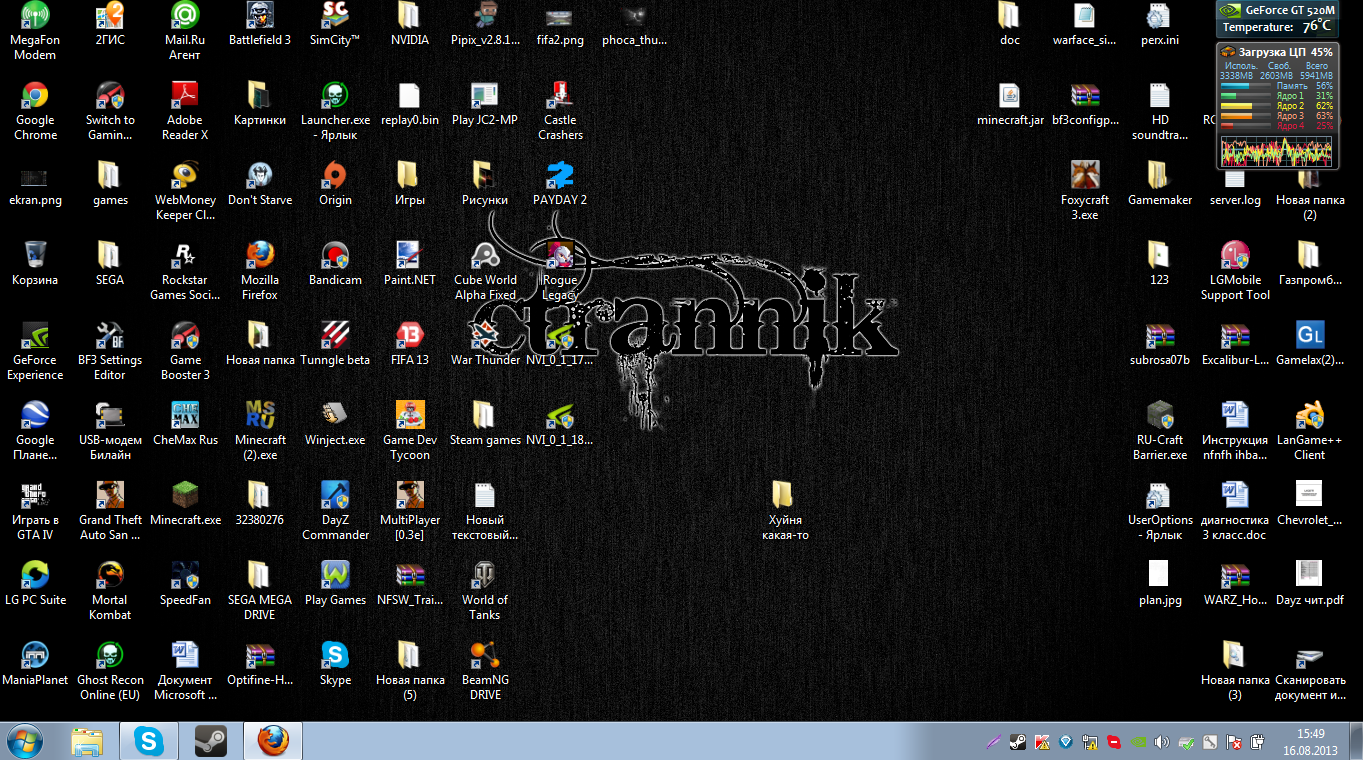Launch Skype from desktop icon

[x=335, y=664]
